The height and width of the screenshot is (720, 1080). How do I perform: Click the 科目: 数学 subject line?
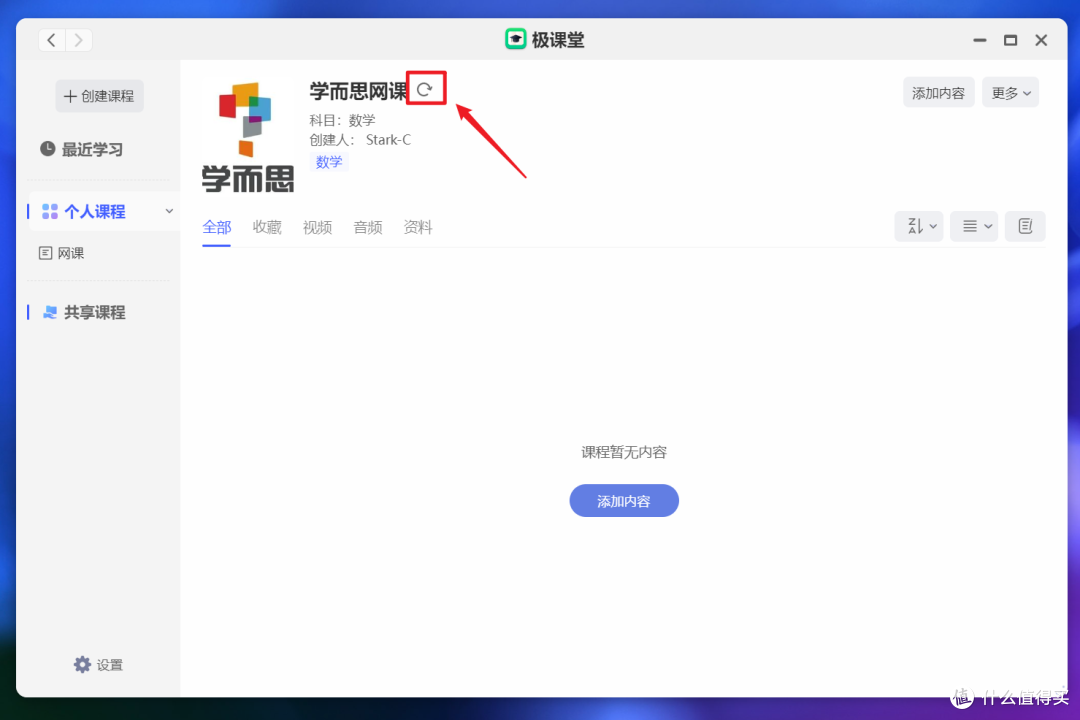(342, 121)
